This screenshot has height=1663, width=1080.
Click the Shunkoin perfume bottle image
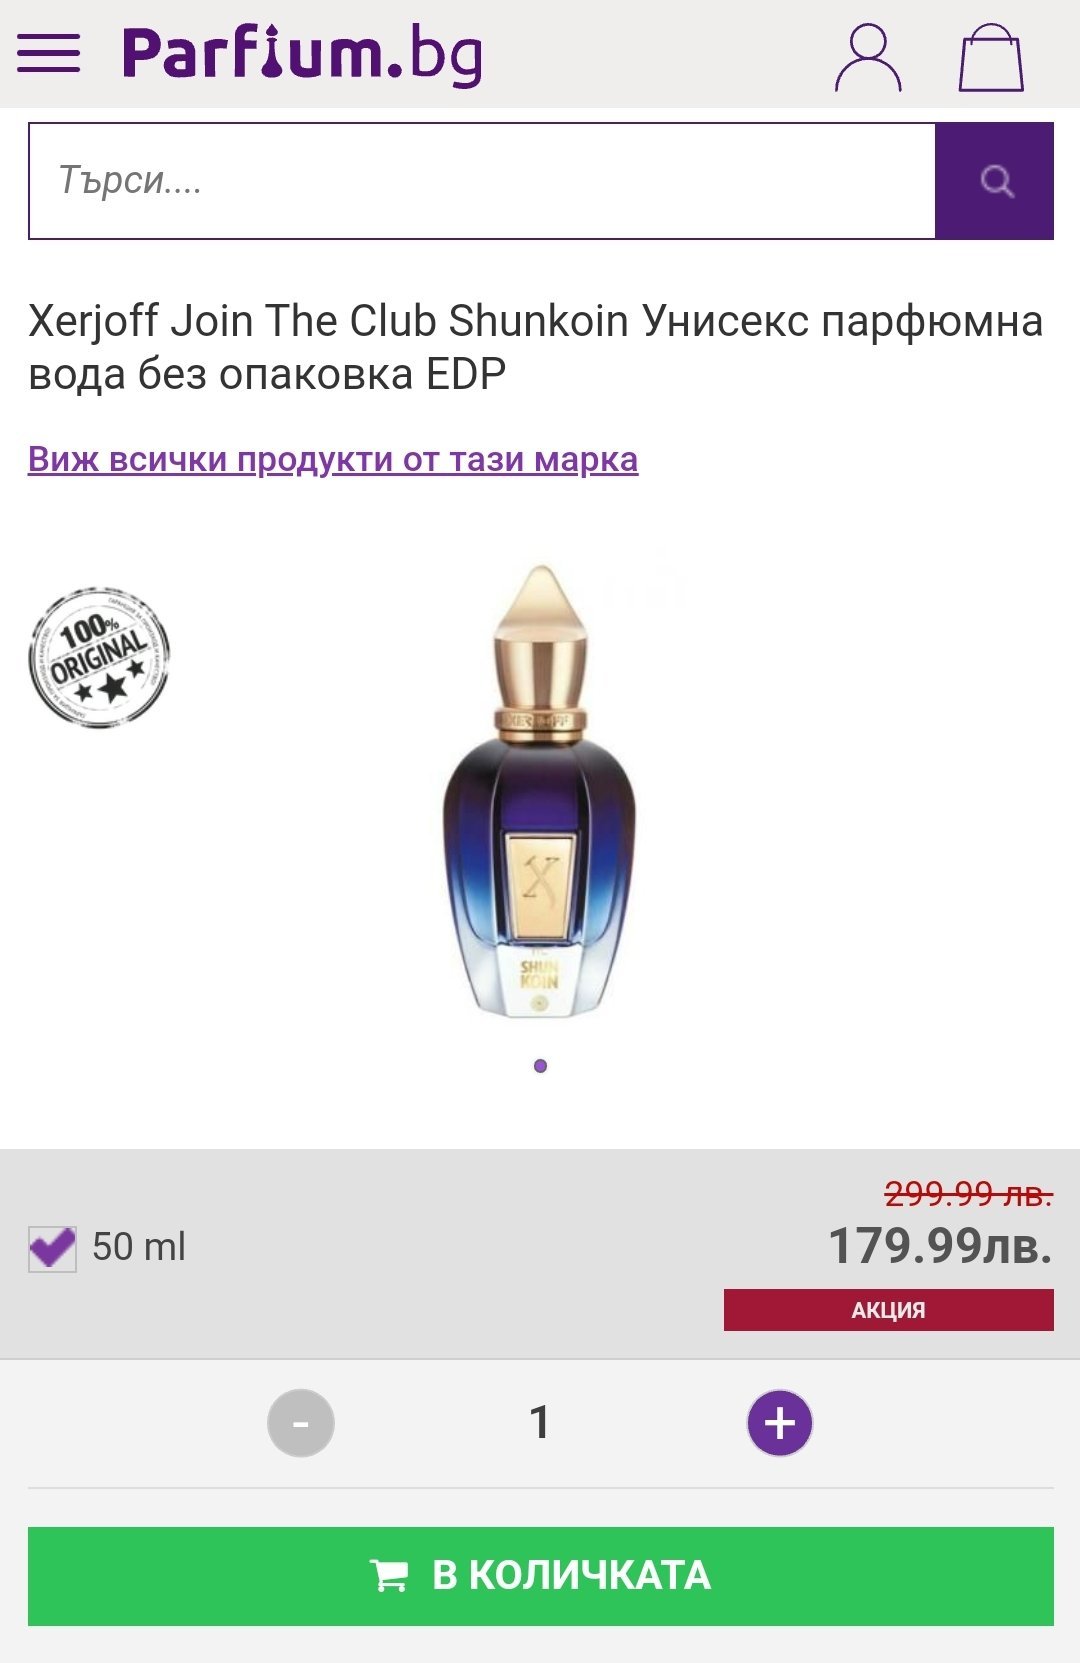tap(540, 790)
